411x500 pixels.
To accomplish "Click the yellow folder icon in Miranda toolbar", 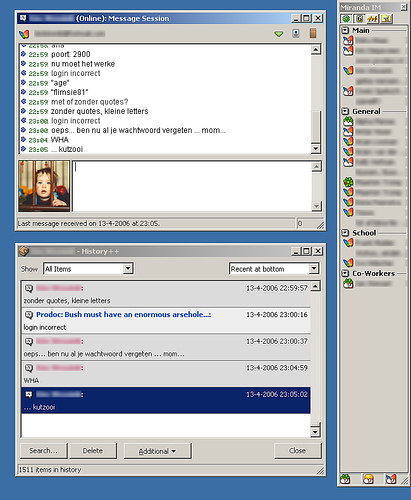I will [x=386, y=19].
